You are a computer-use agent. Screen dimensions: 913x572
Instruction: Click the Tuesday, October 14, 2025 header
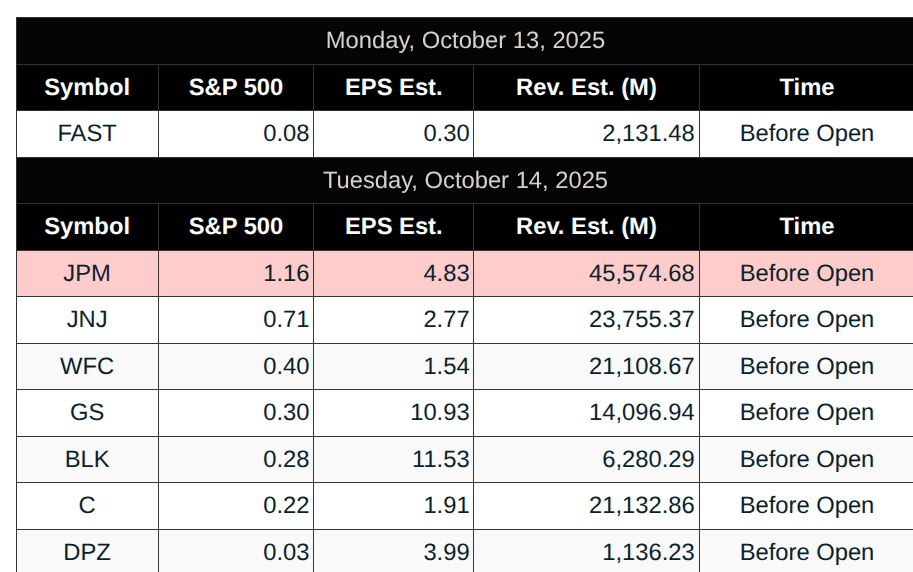[465, 180]
